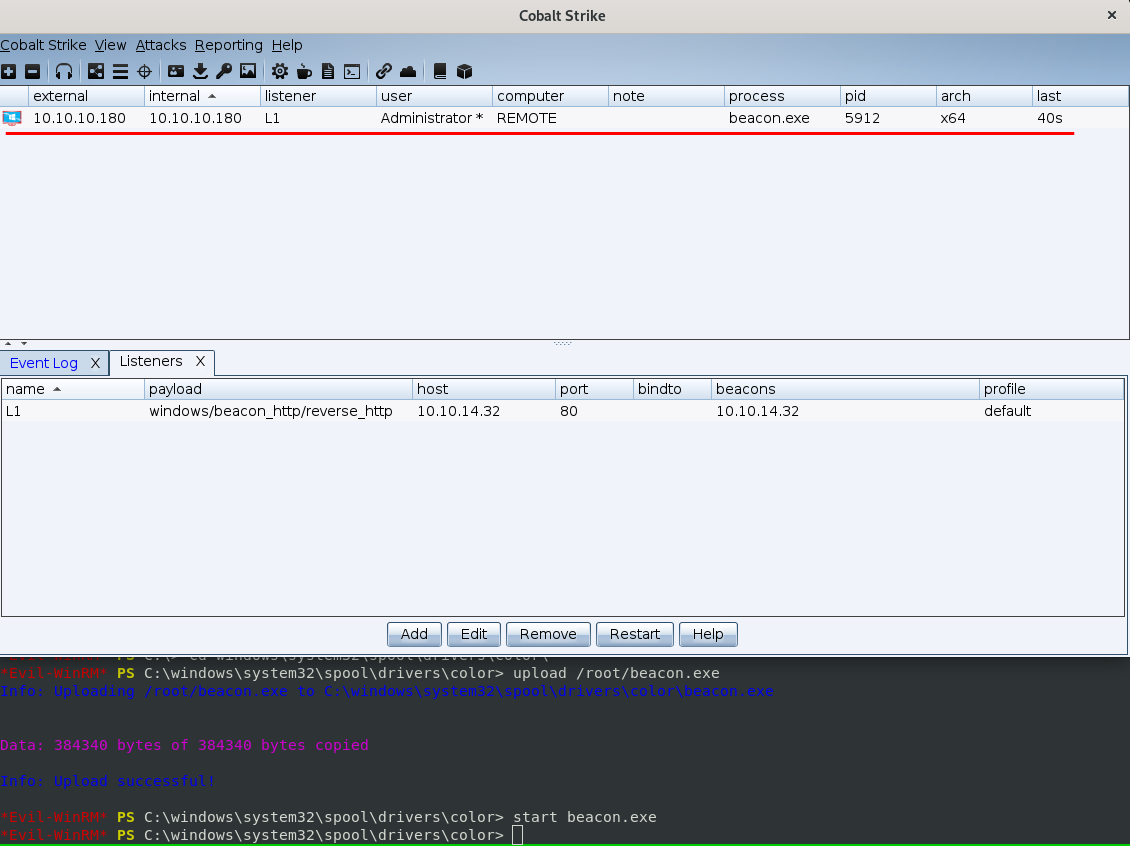Click the Help button below listeners

[708, 634]
